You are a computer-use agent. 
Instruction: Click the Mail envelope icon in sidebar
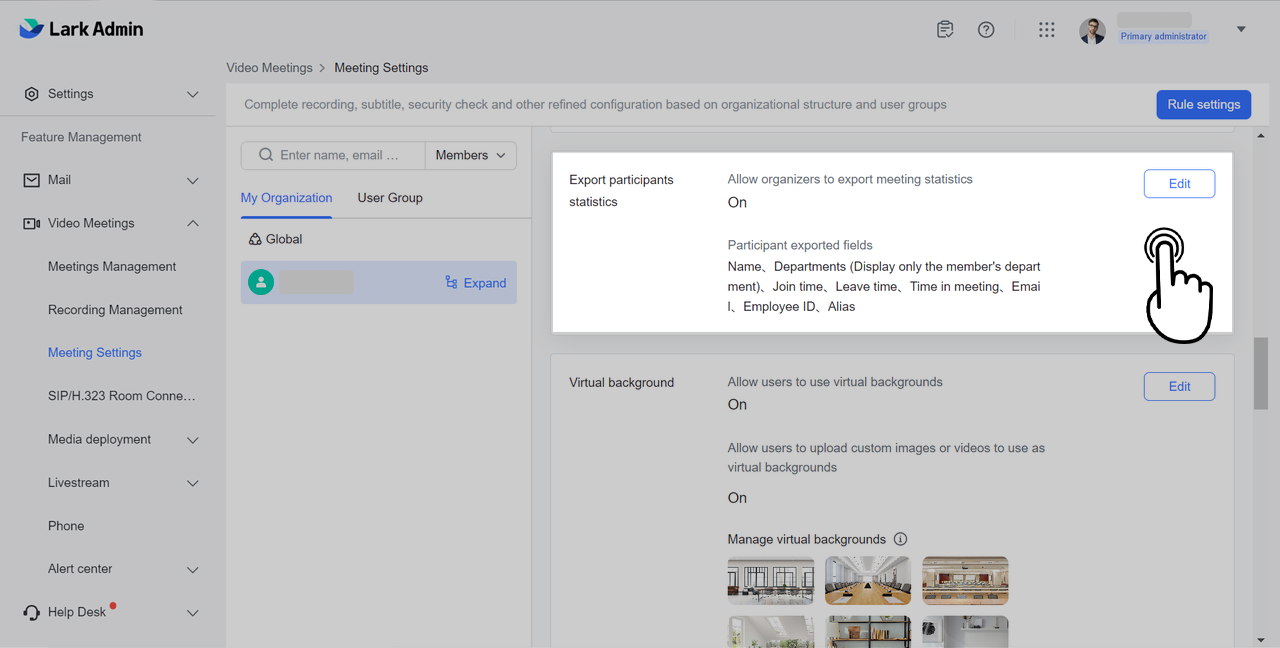coord(32,180)
